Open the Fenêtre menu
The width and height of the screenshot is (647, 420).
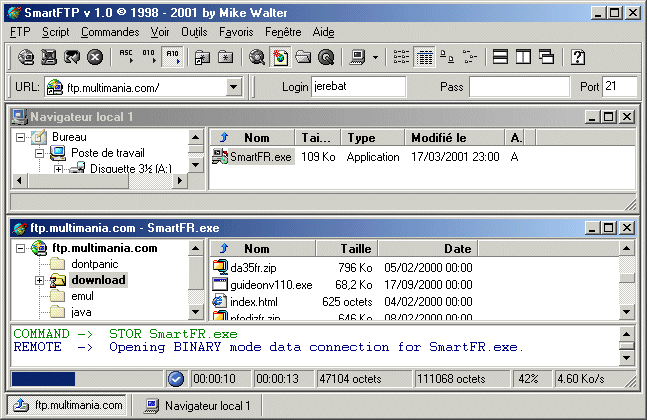click(283, 32)
